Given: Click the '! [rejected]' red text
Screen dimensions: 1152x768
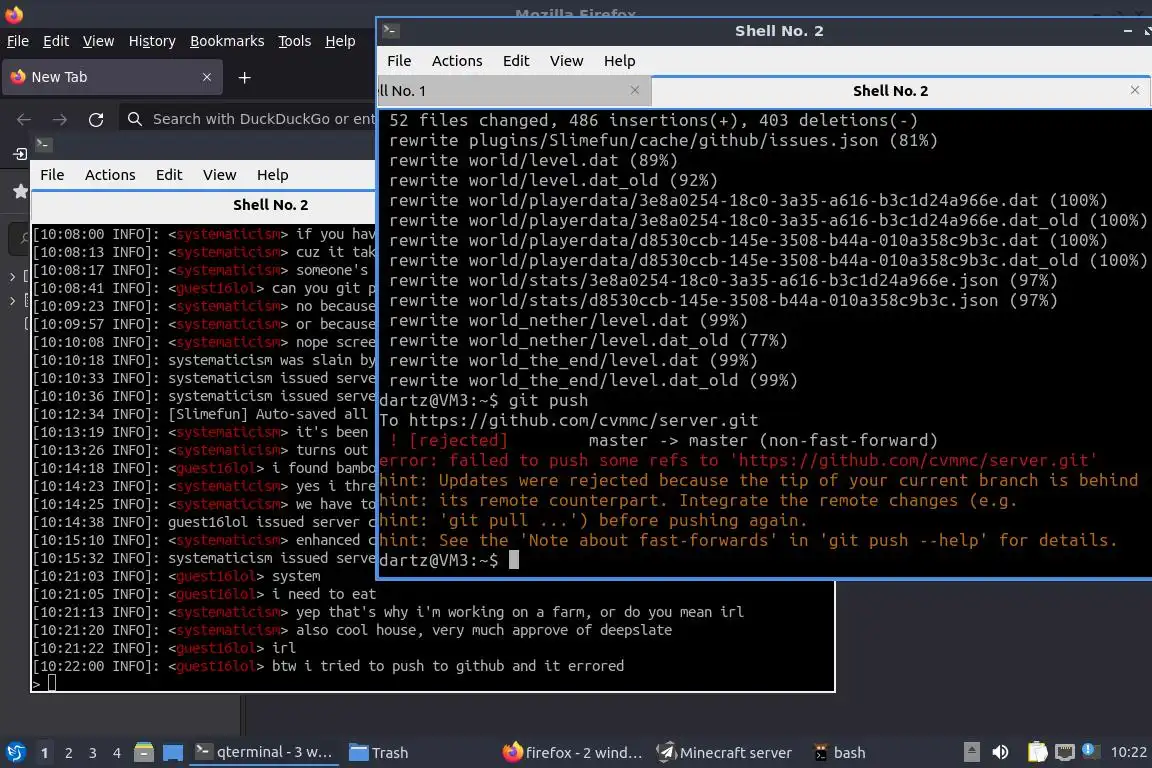Looking at the screenshot, I should point(448,440).
